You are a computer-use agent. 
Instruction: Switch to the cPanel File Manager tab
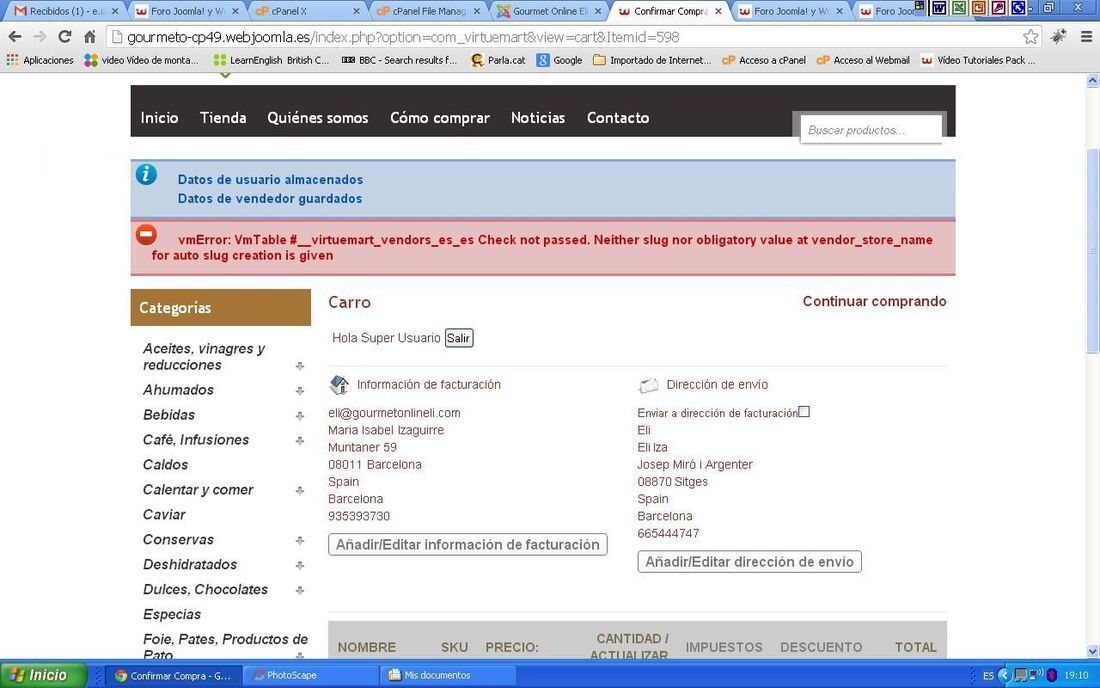[x=428, y=11]
